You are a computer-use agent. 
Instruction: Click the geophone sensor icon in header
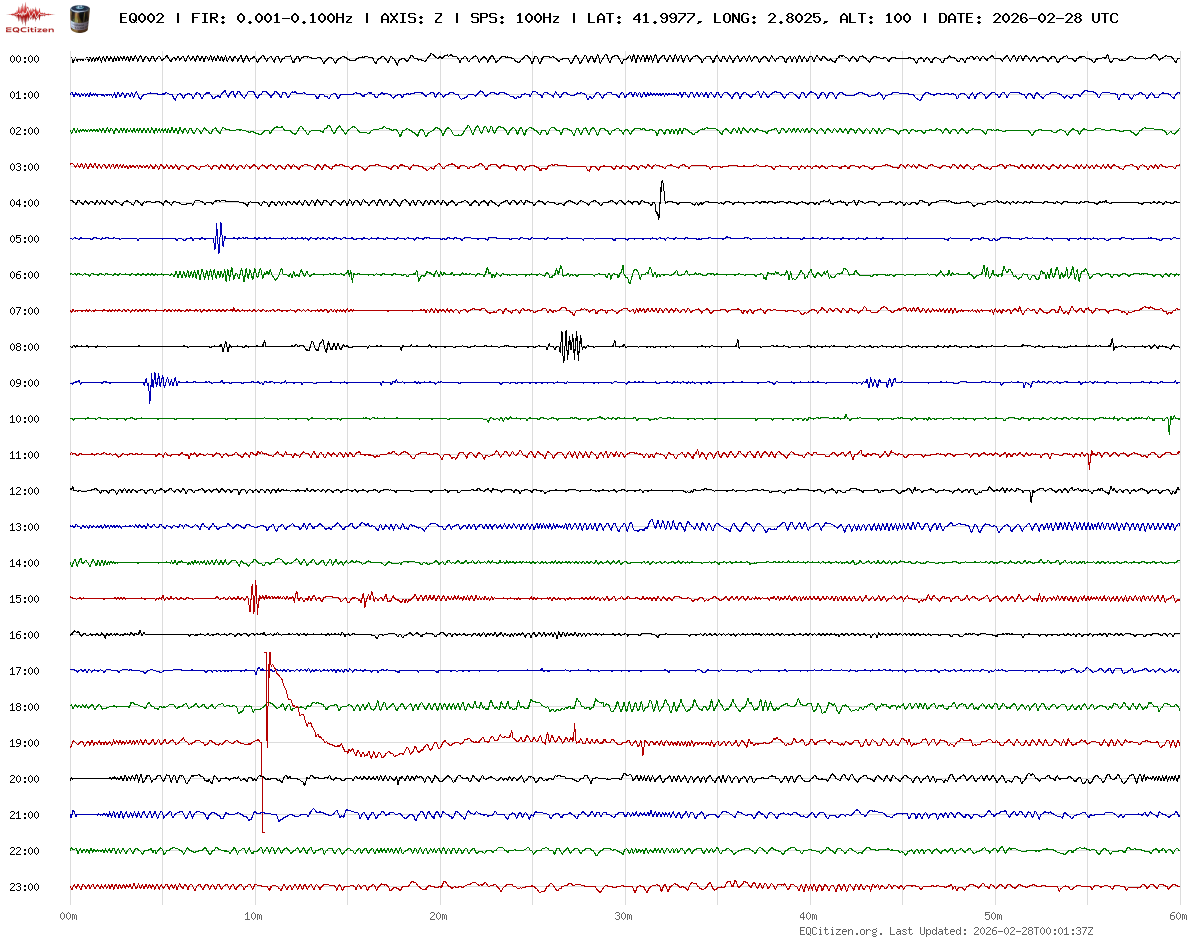click(x=78, y=17)
